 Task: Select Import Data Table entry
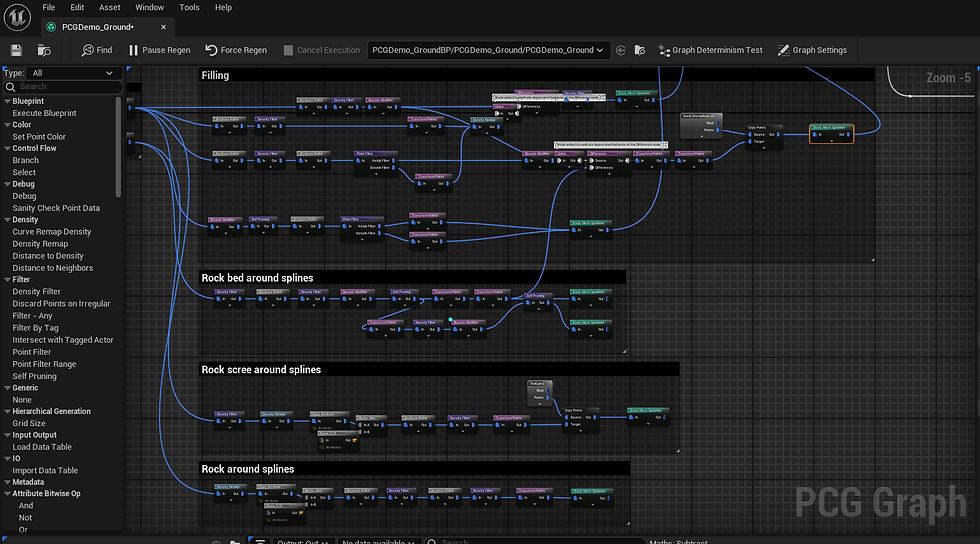pos(45,471)
